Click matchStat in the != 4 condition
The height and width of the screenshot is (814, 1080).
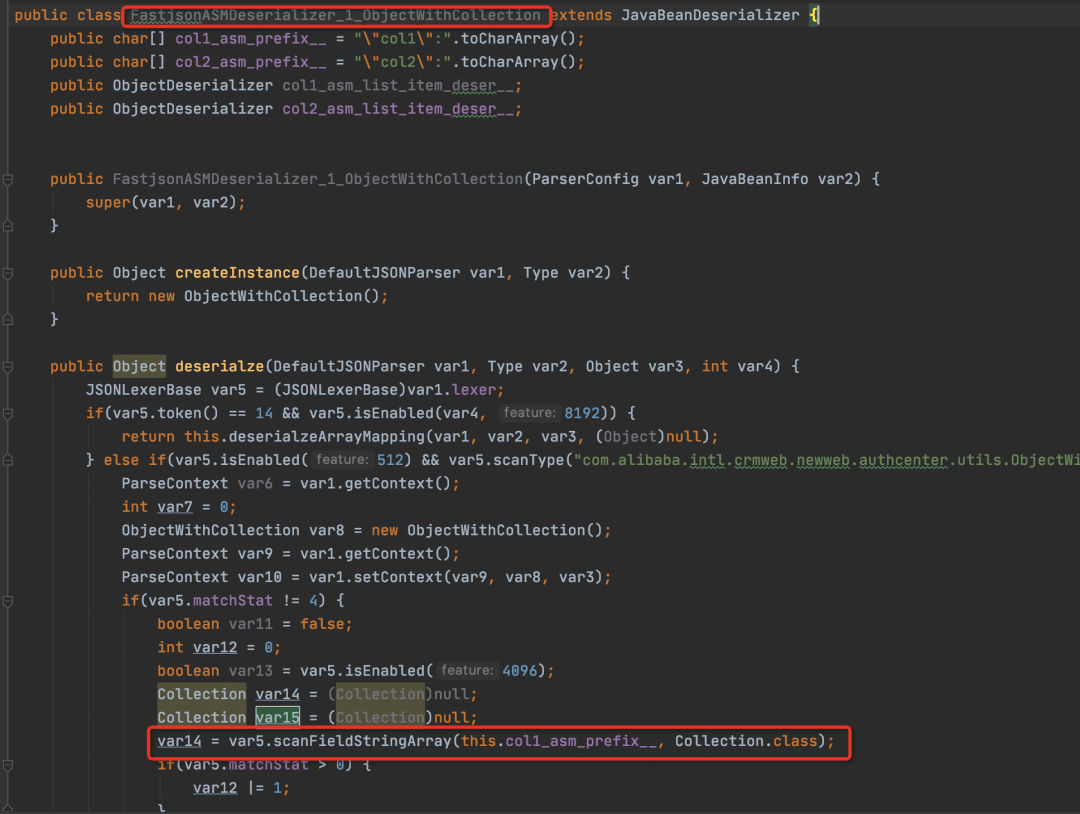[233, 601]
